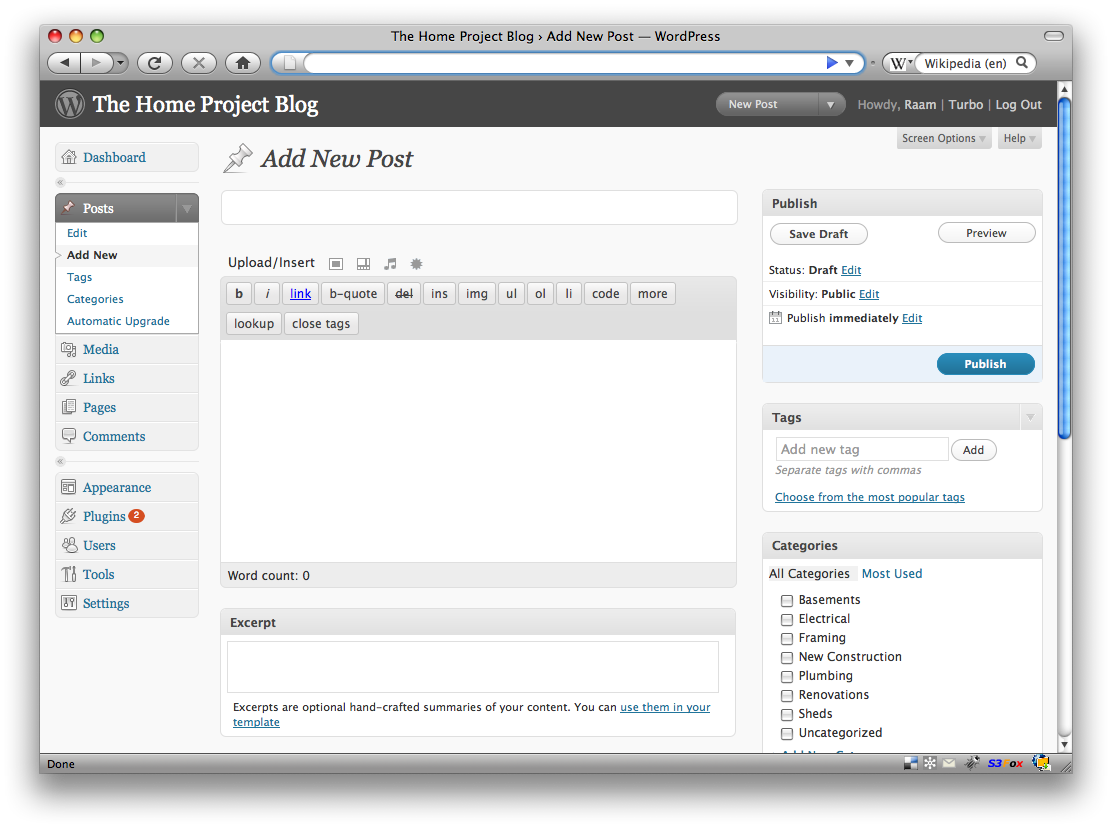Go to browser home page icon
The width and height of the screenshot is (1112, 828).
[x=242, y=63]
